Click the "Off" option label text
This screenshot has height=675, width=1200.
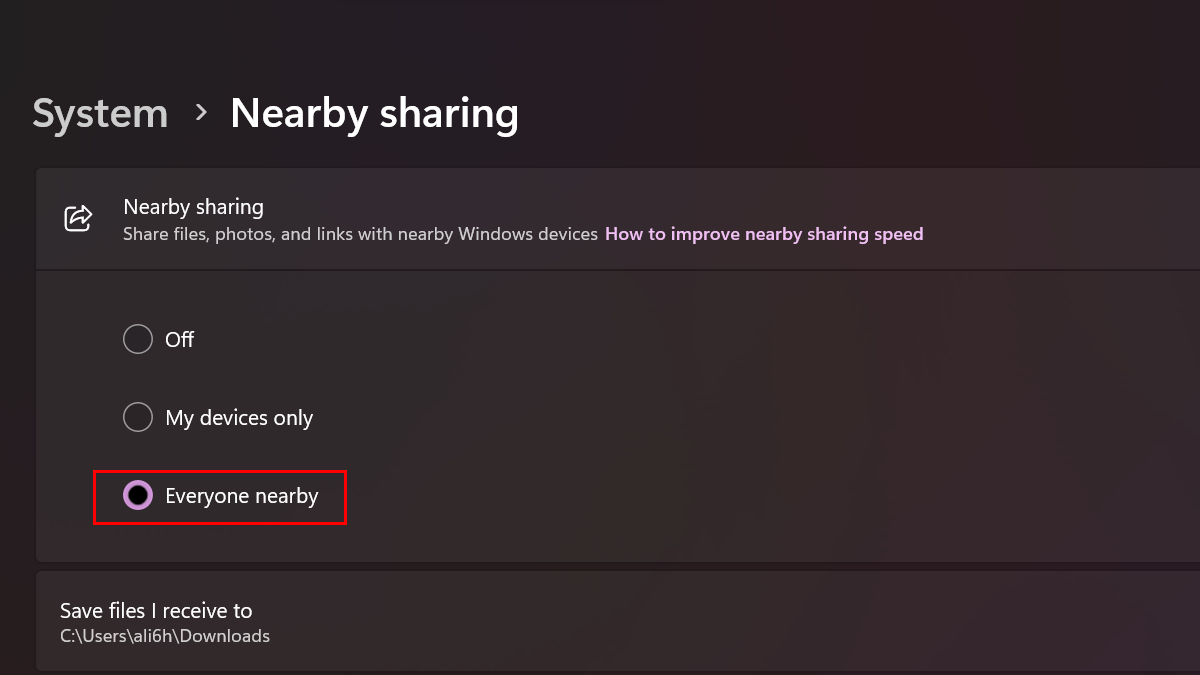pyautogui.click(x=180, y=340)
